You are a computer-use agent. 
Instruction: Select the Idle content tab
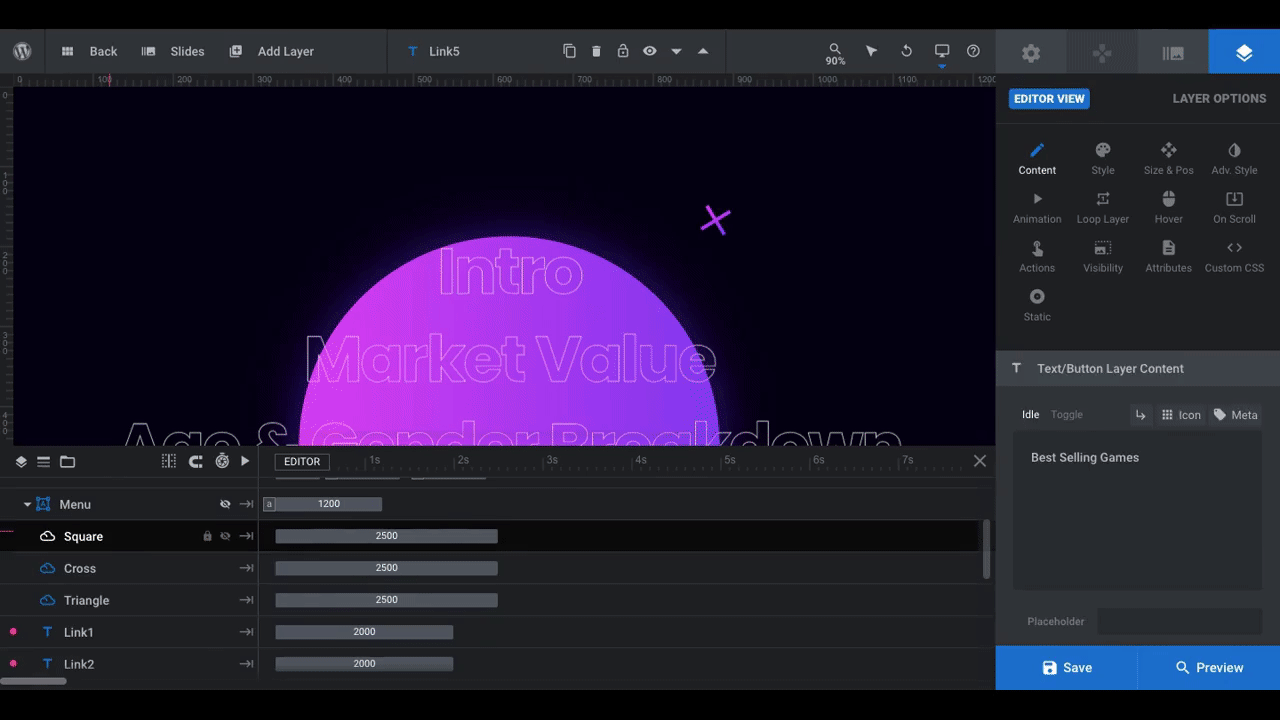click(1030, 415)
